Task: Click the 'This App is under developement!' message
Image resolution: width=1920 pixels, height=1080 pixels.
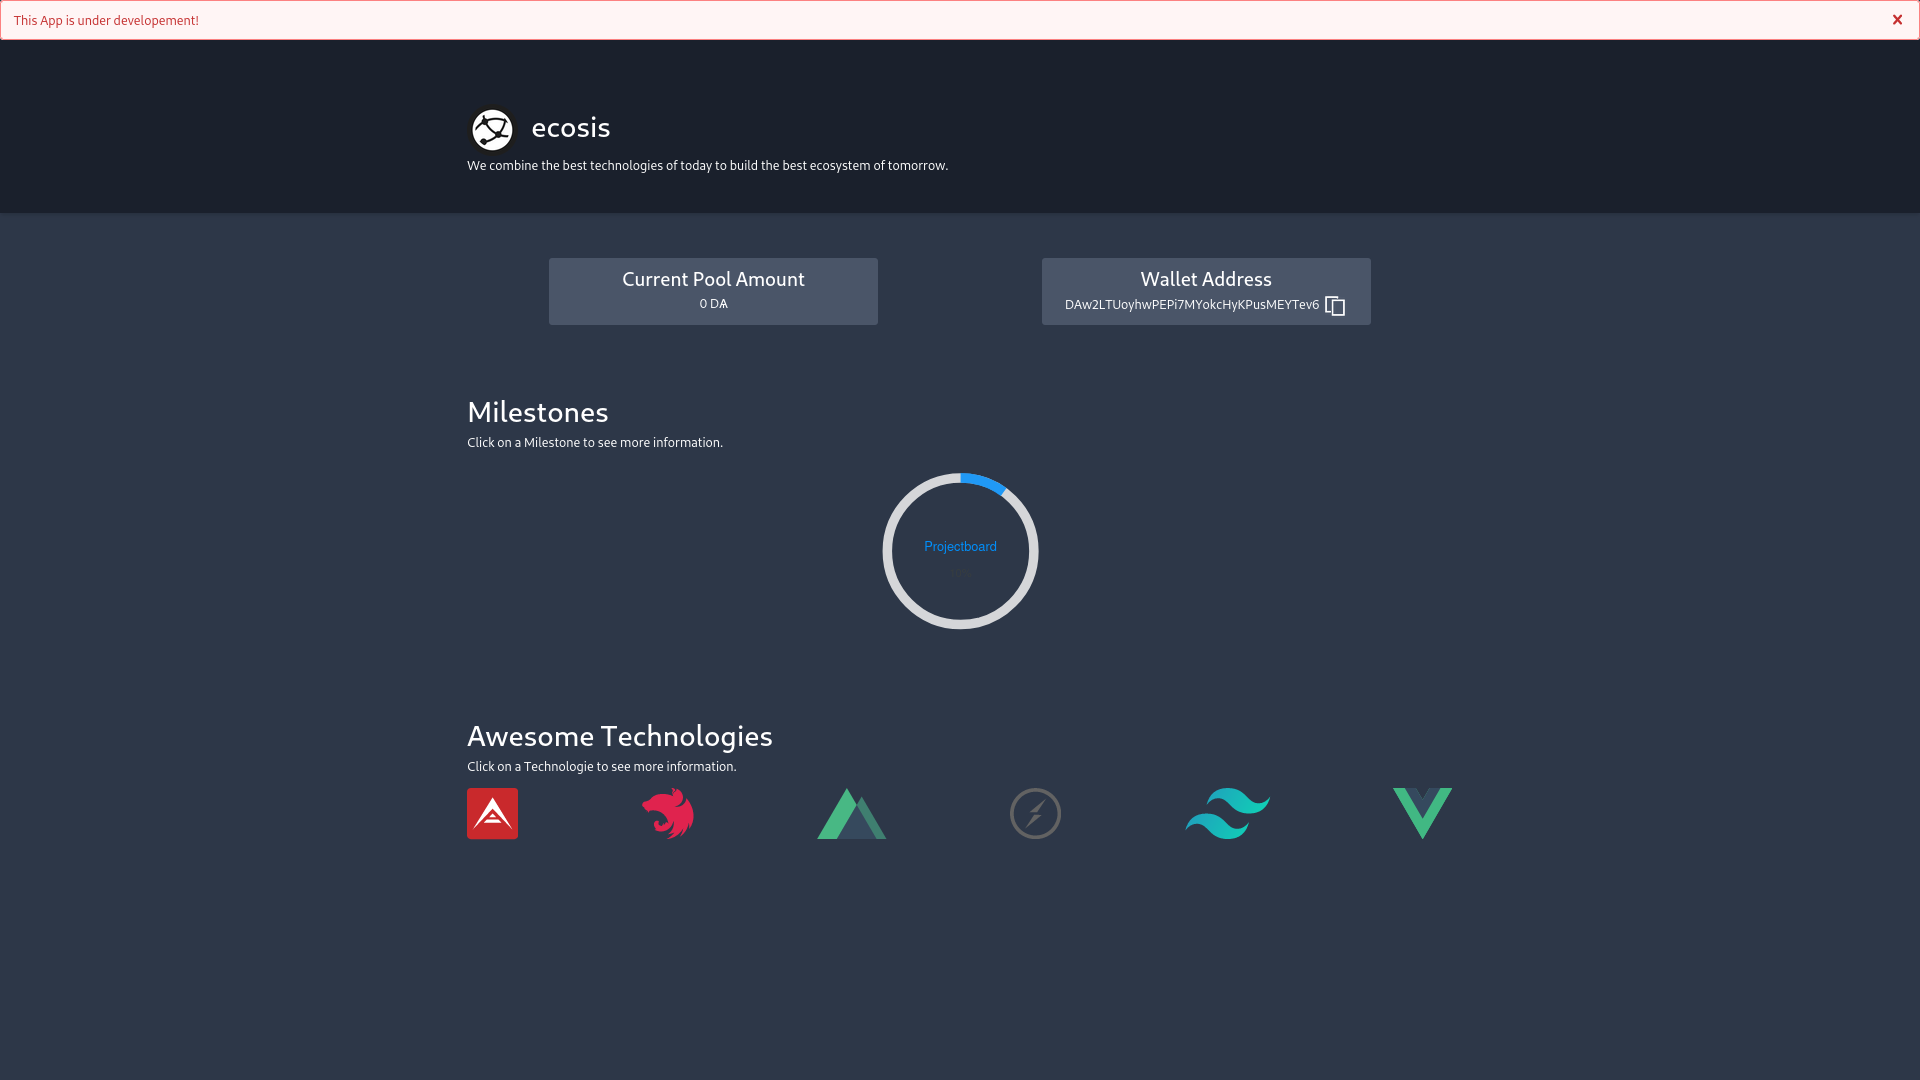Action: (x=106, y=21)
